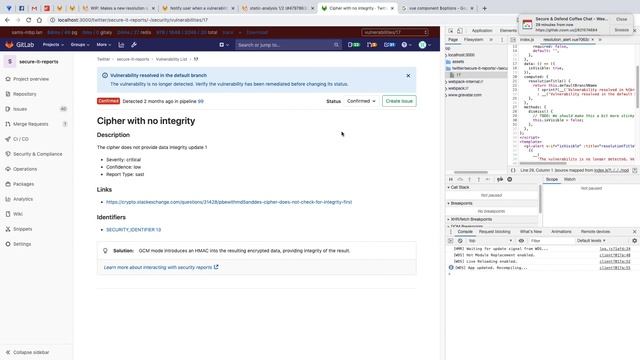640x360 pixels.
Task: Click the DevTools inspect element icon
Action: pos(451,31)
